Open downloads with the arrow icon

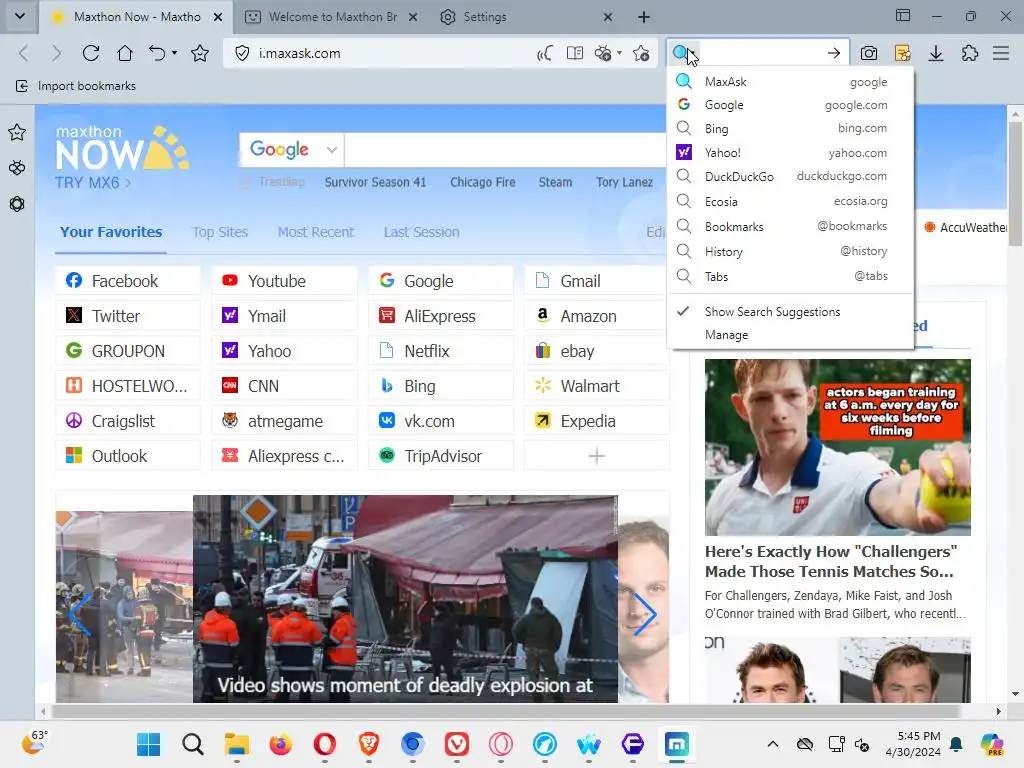[x=936, y=53]
